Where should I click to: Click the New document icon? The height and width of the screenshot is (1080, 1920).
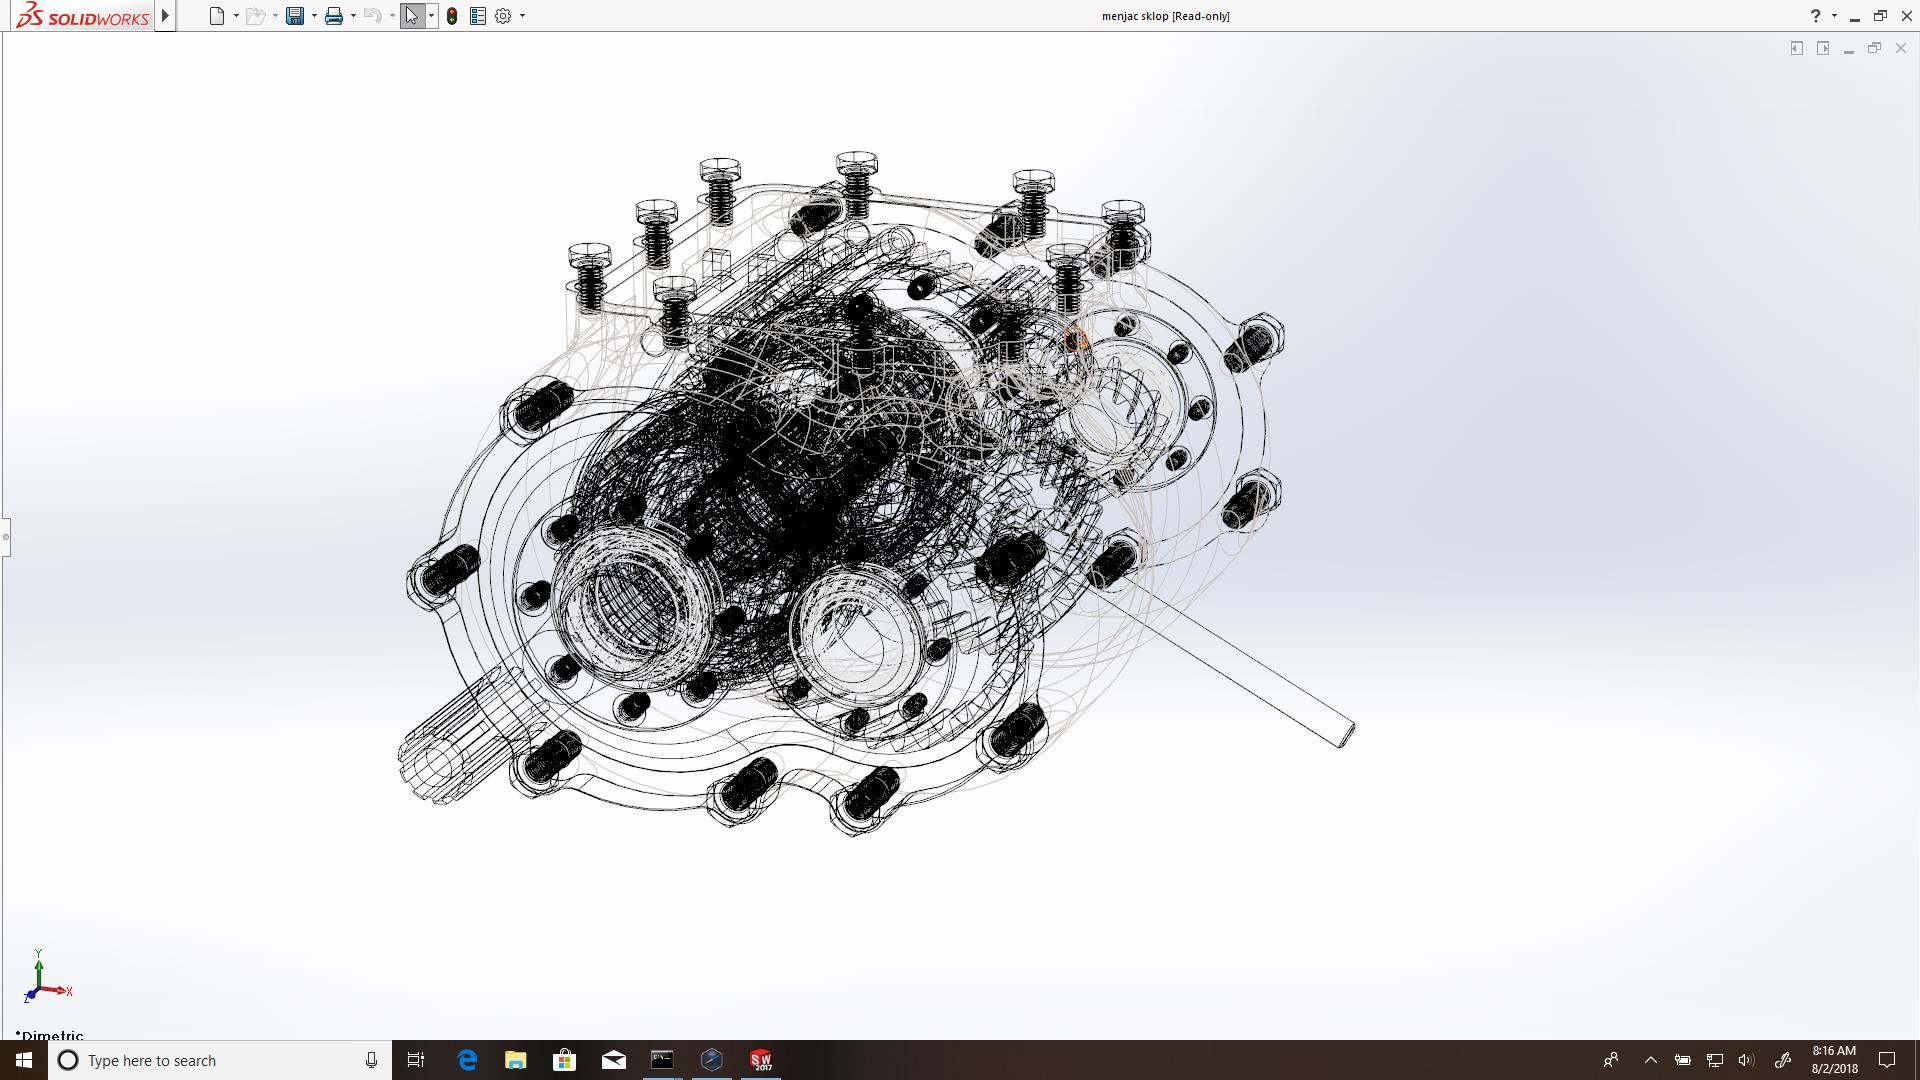(216, 16)
